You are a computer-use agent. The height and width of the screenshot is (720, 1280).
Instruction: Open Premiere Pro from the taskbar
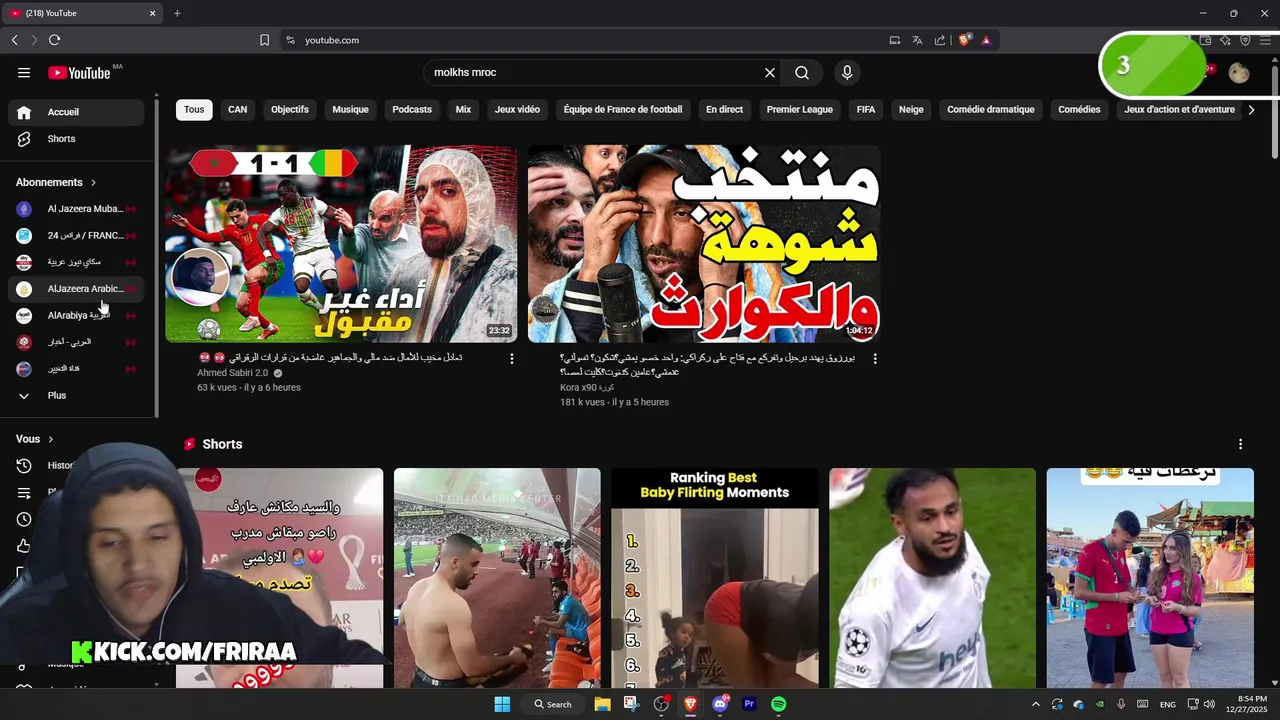tap(749, 704)
